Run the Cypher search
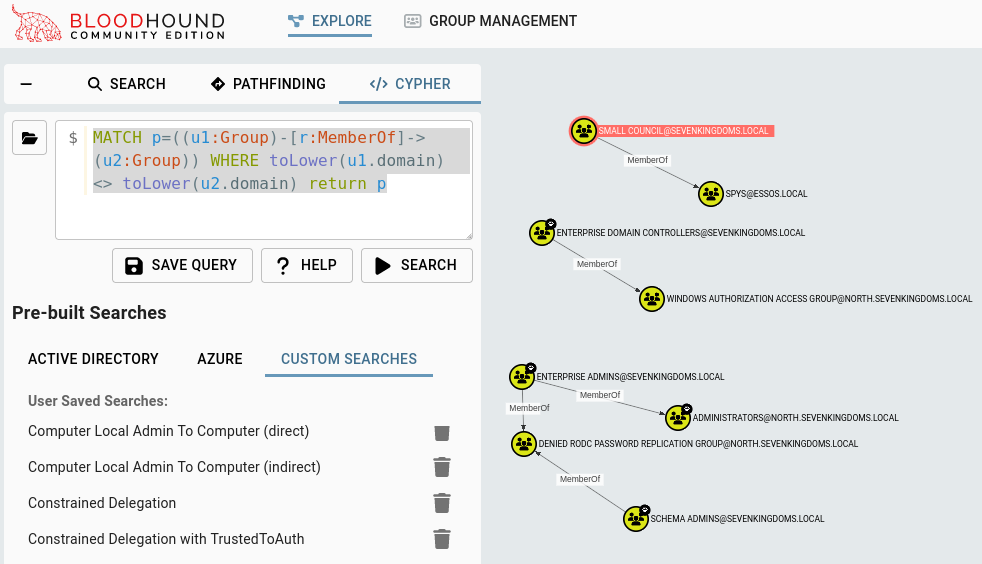This screenshot has width=982, height=564. (x=416, y=265)
